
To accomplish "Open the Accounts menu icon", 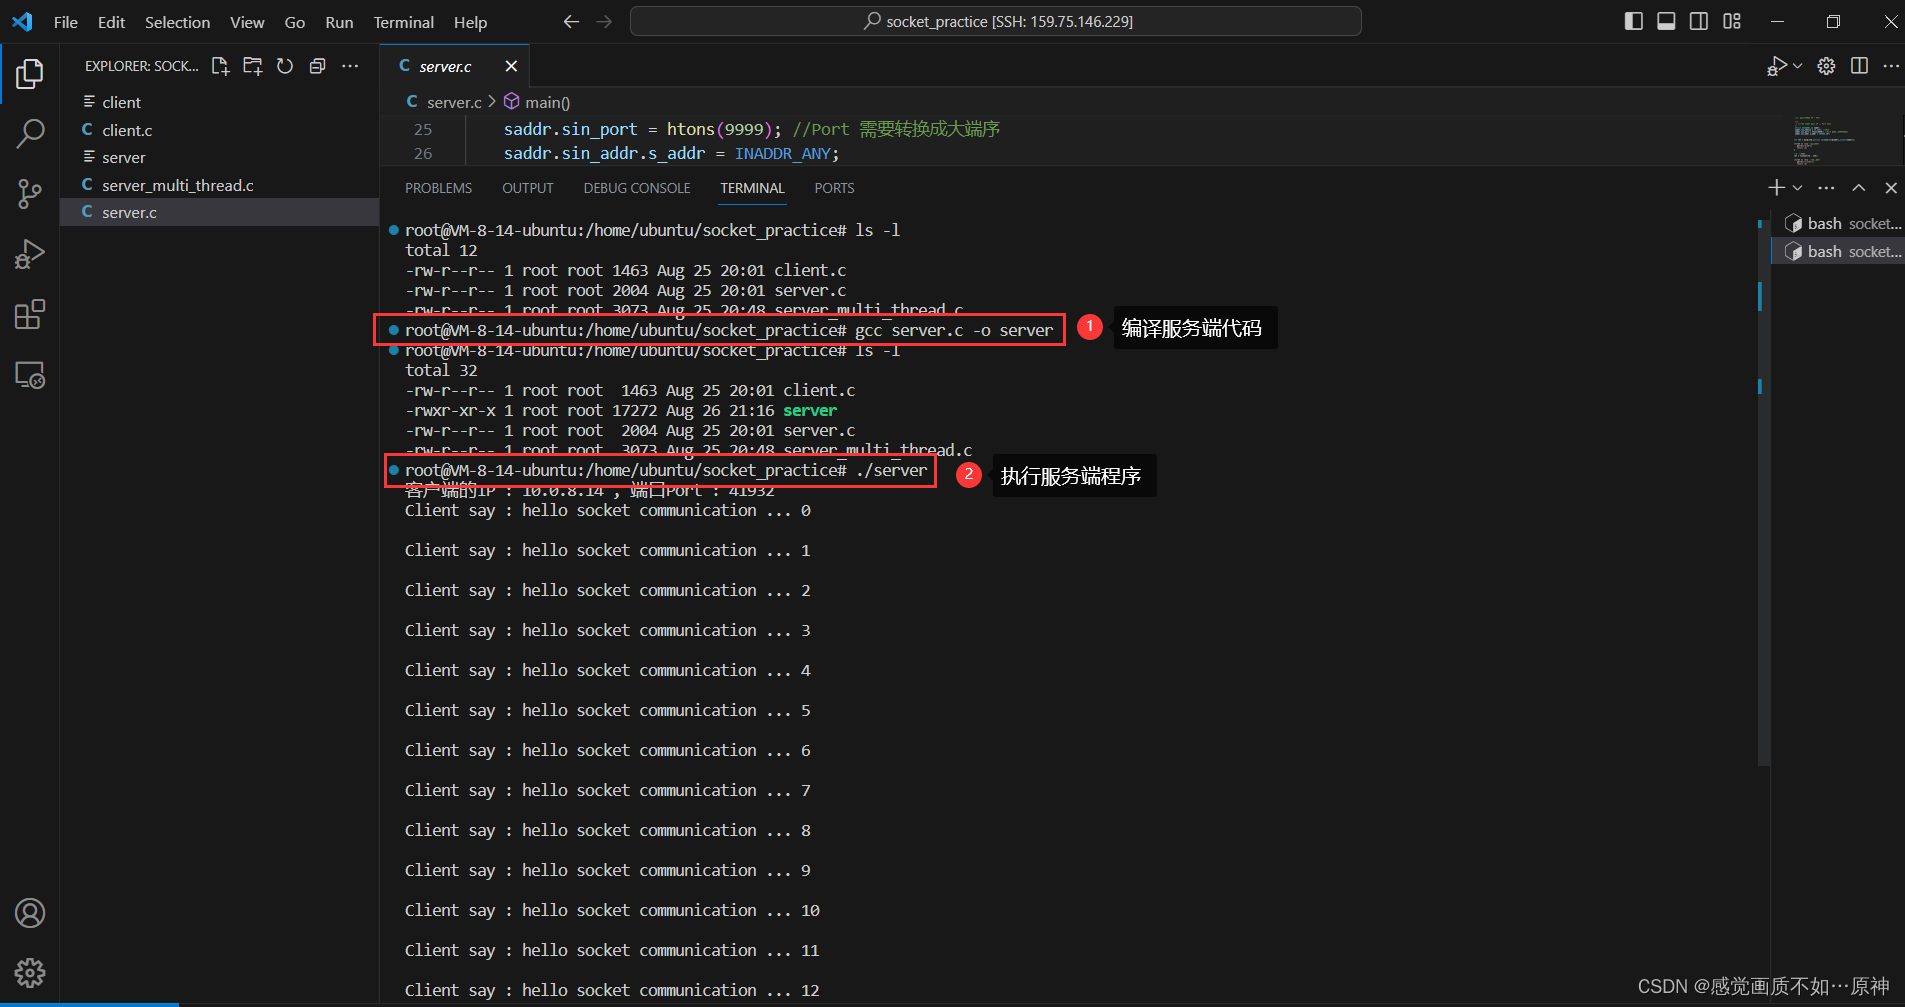I will [30, 913].
